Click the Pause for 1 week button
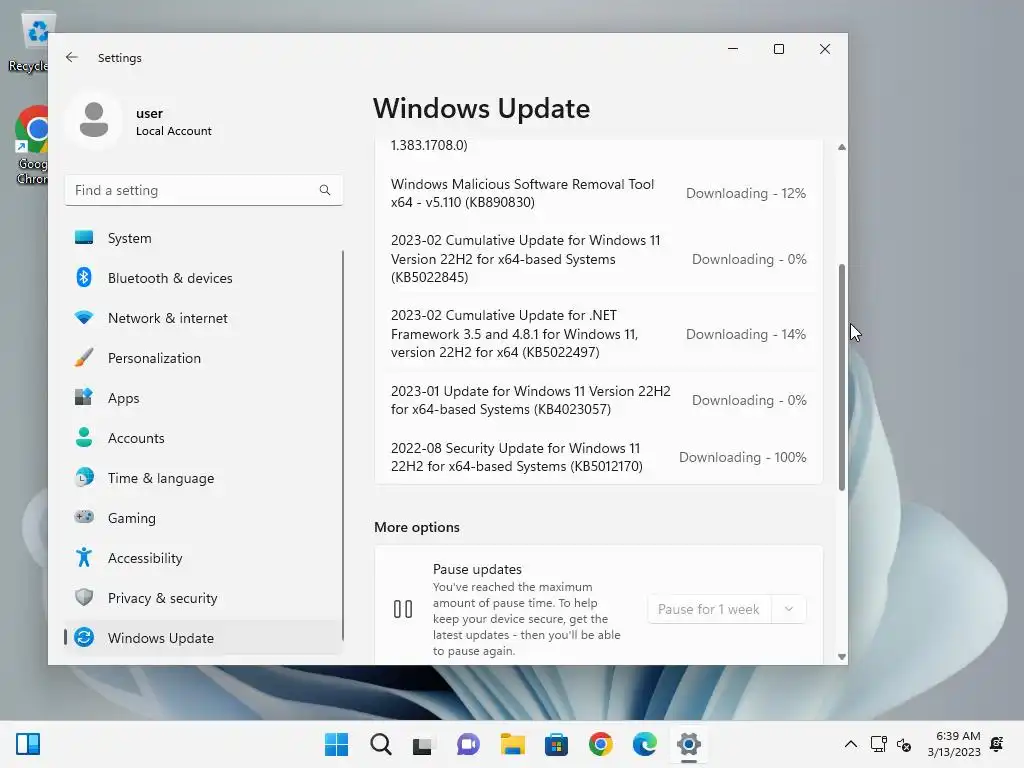The height and width of the screenshot is (768, 1024). (x=709, y=609)
